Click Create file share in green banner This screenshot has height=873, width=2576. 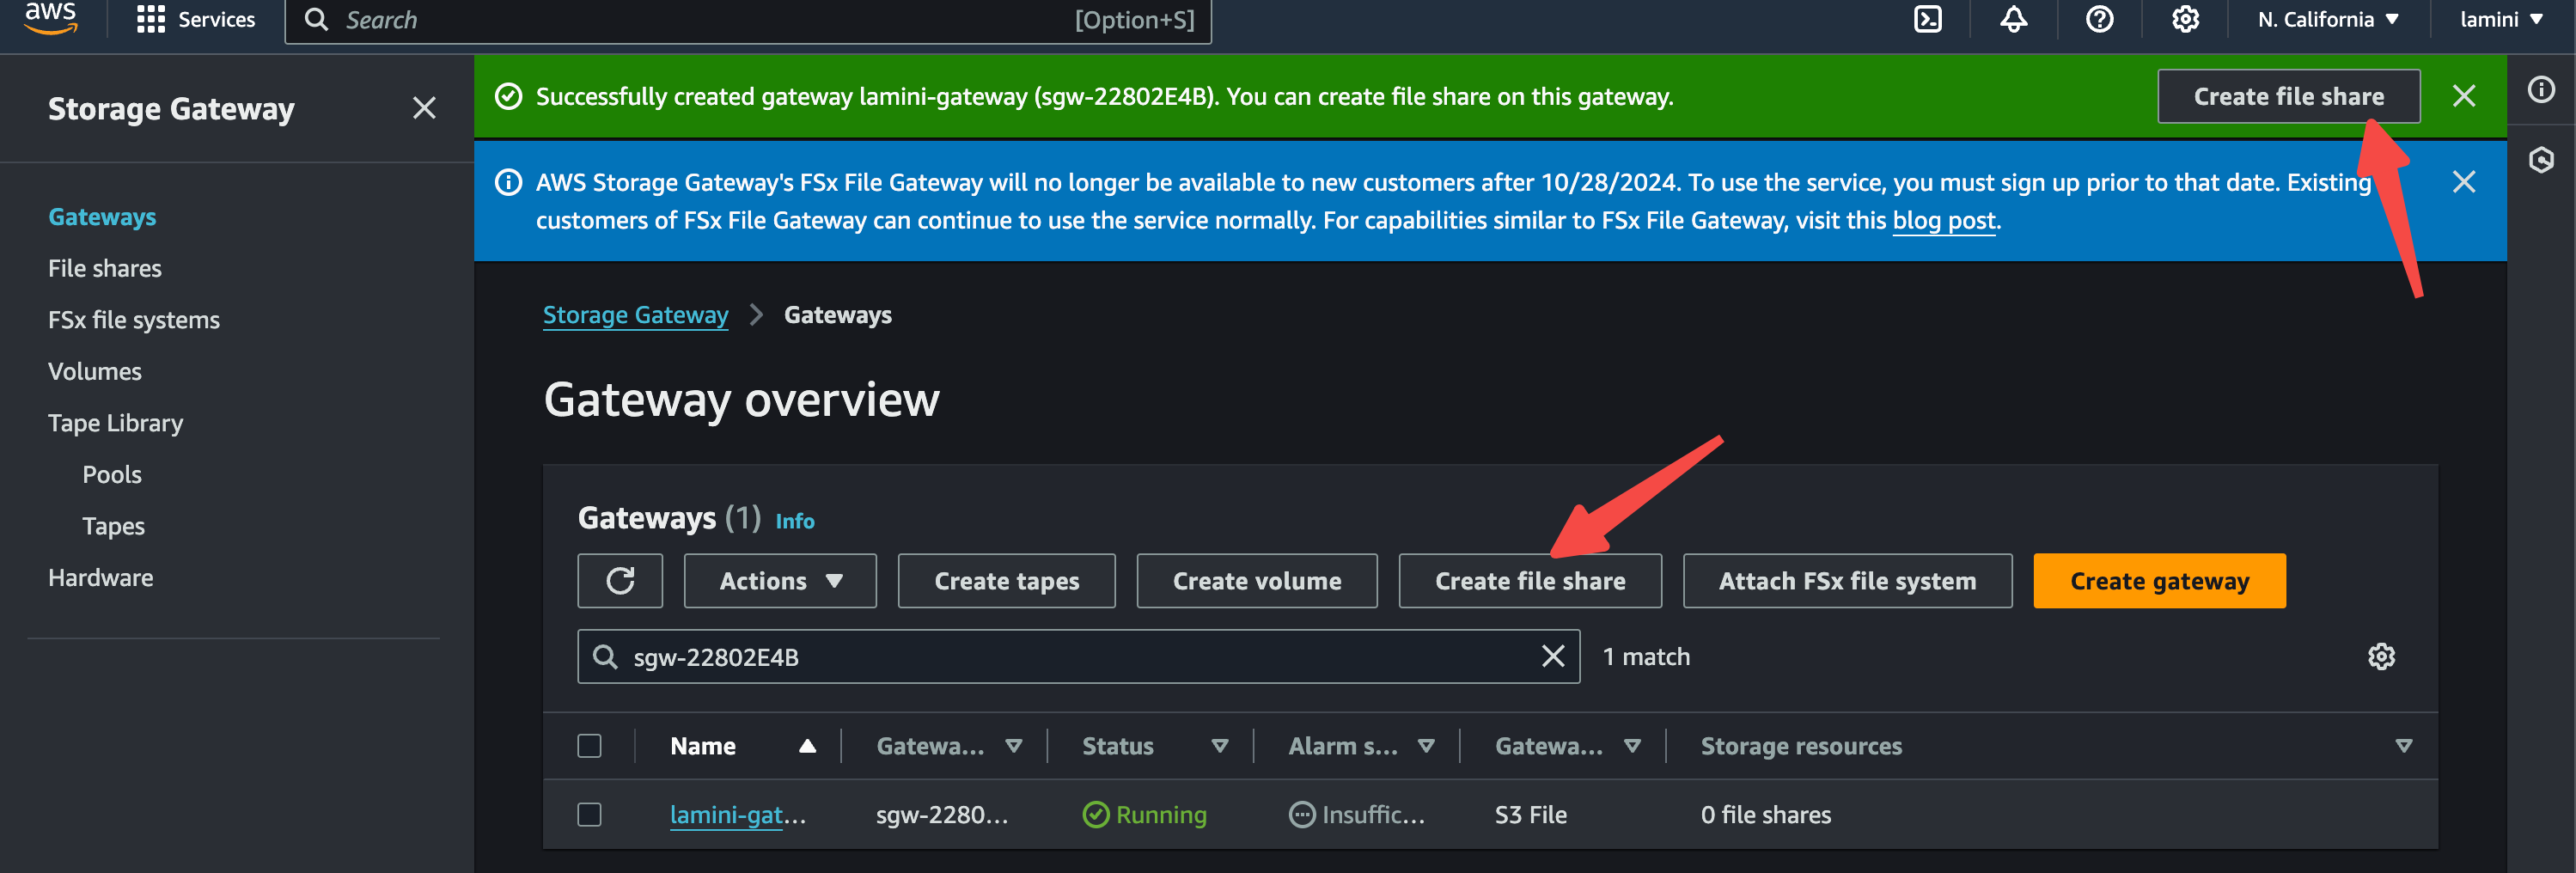coord(2288,96)
